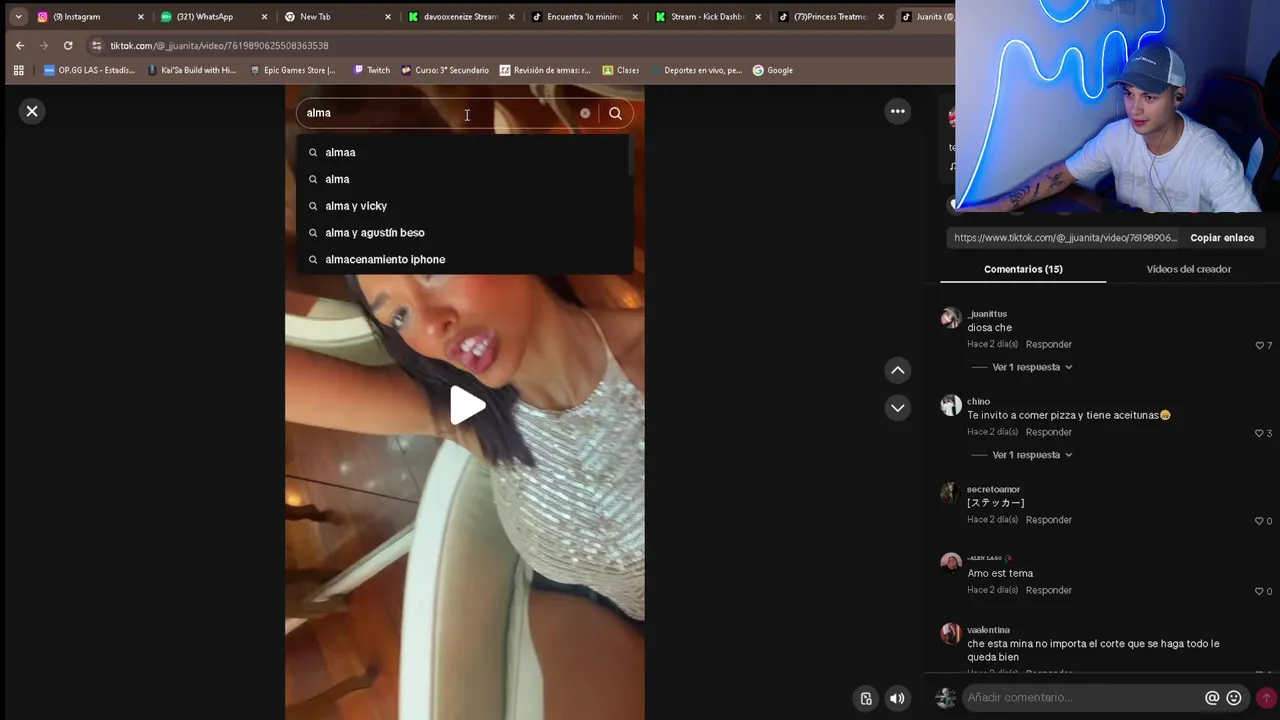Close the WhatsApp browser tab
The height and width of the screenshot is (720, 1280).
tap(264, 17)
